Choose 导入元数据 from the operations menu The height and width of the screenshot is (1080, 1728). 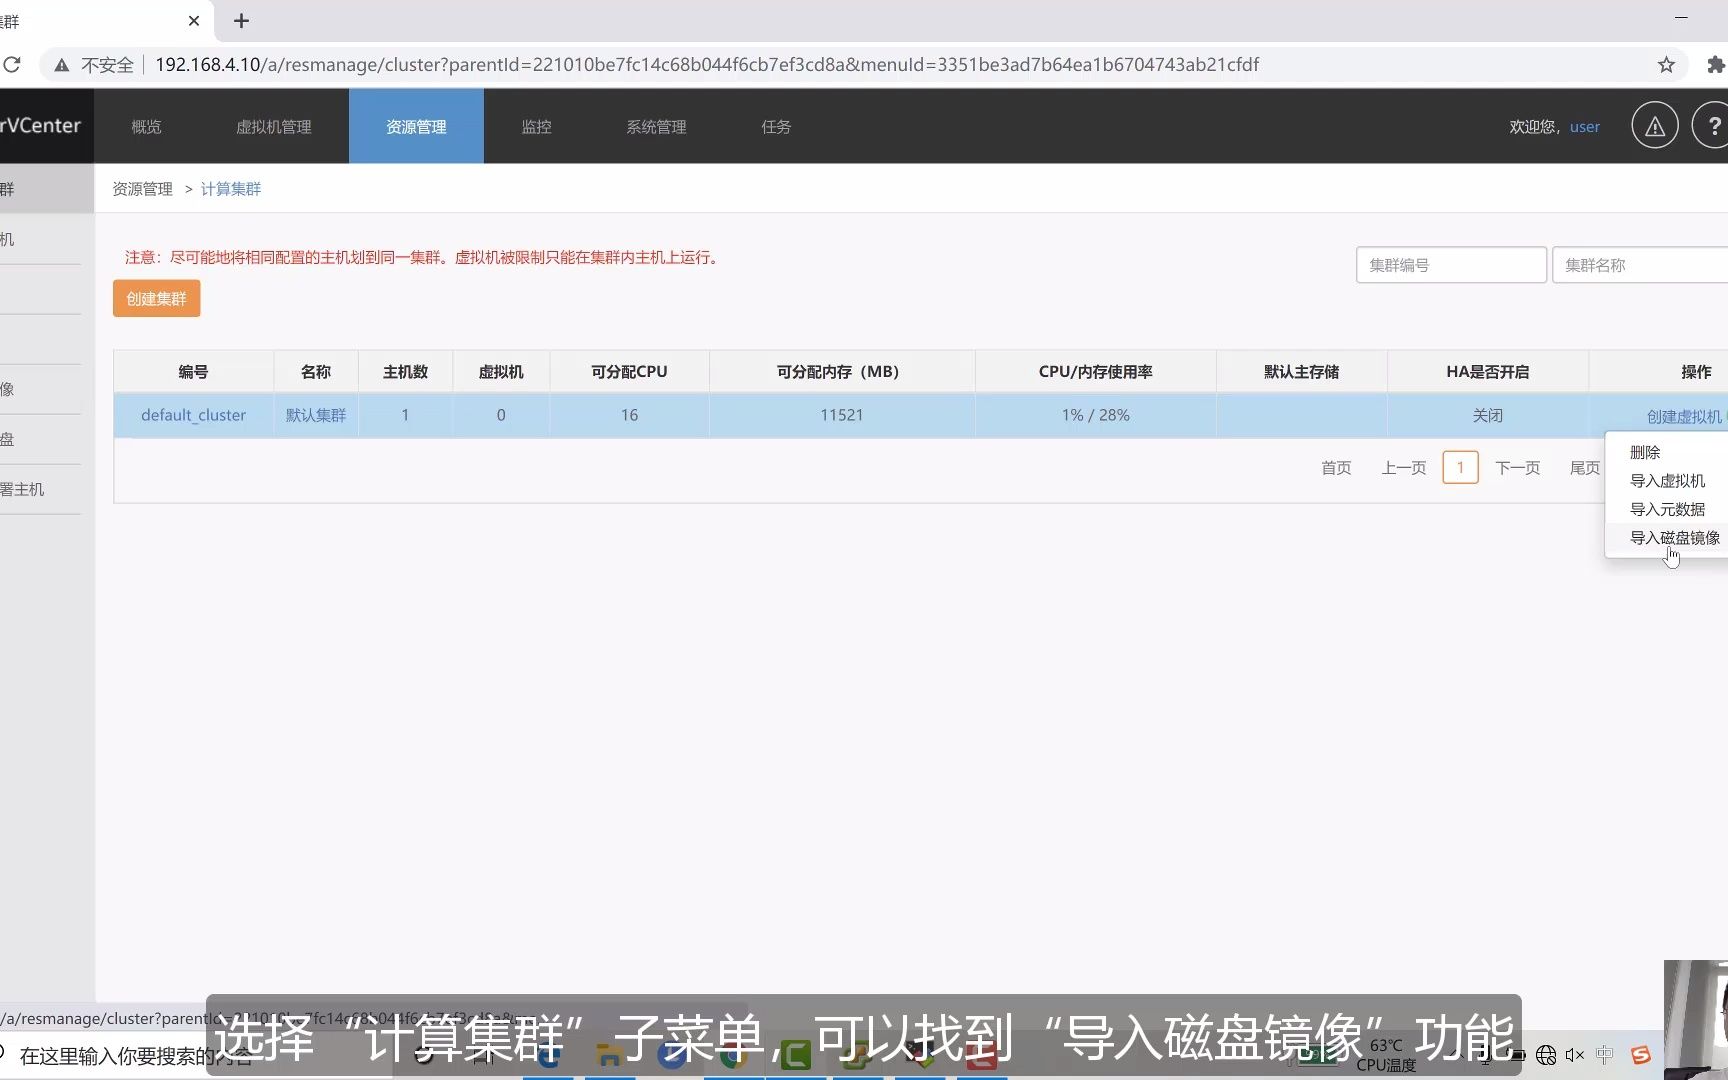click(x=1666, y=509)
